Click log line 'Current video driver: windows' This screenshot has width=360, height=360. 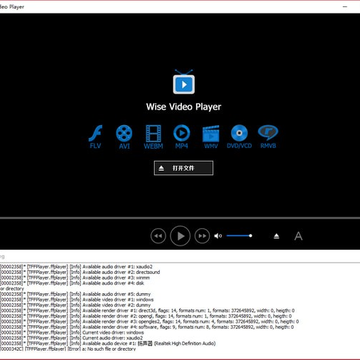[x=72, y=332]
